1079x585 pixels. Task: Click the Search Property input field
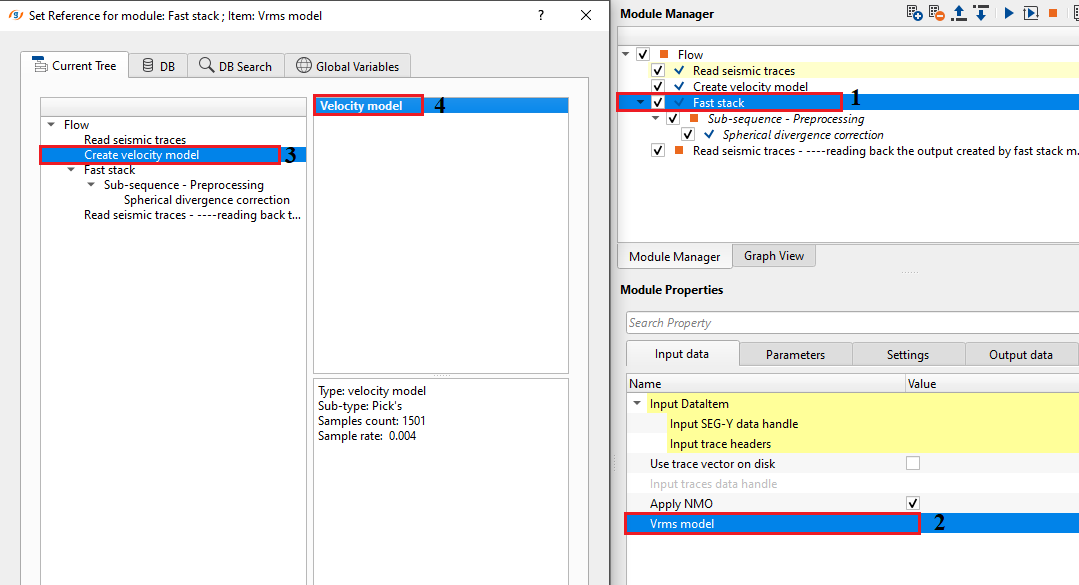[x=852, y=323]
